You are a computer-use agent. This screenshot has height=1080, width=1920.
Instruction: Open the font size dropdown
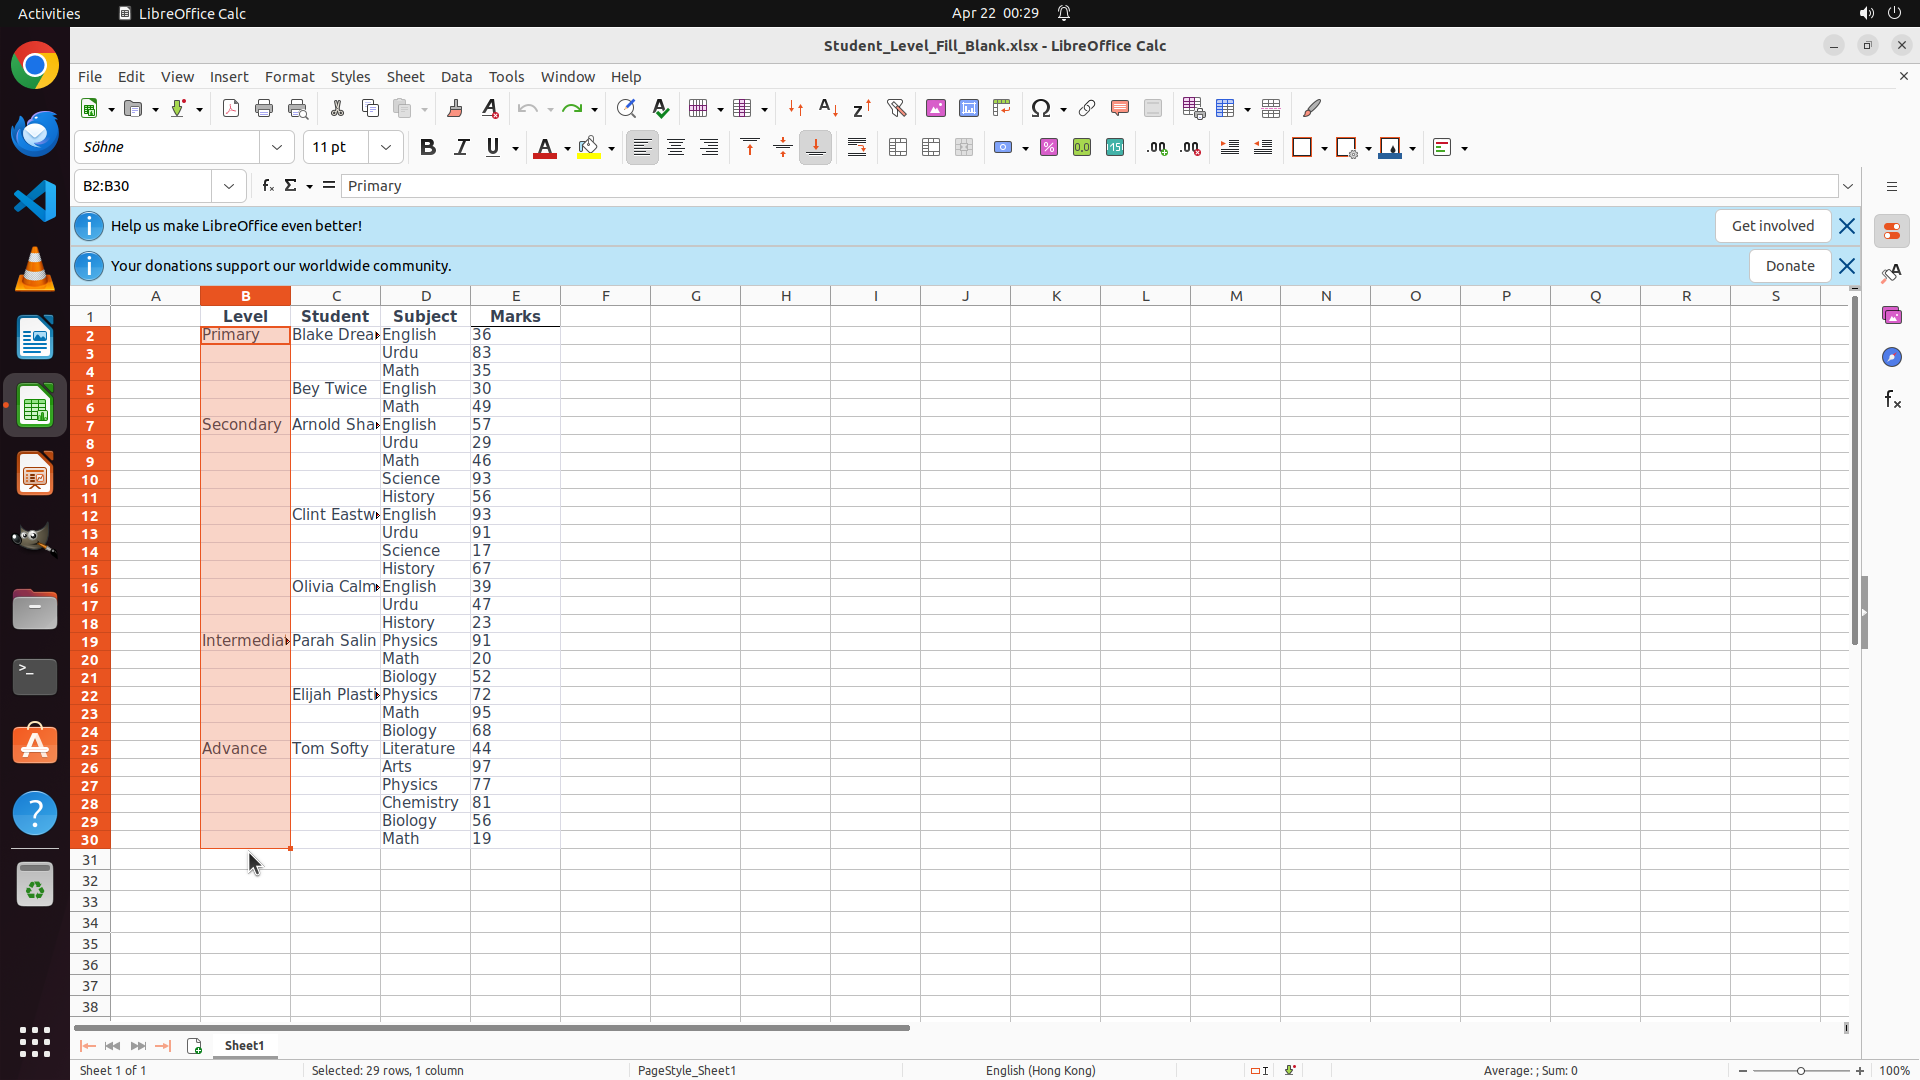click(386, 148)
